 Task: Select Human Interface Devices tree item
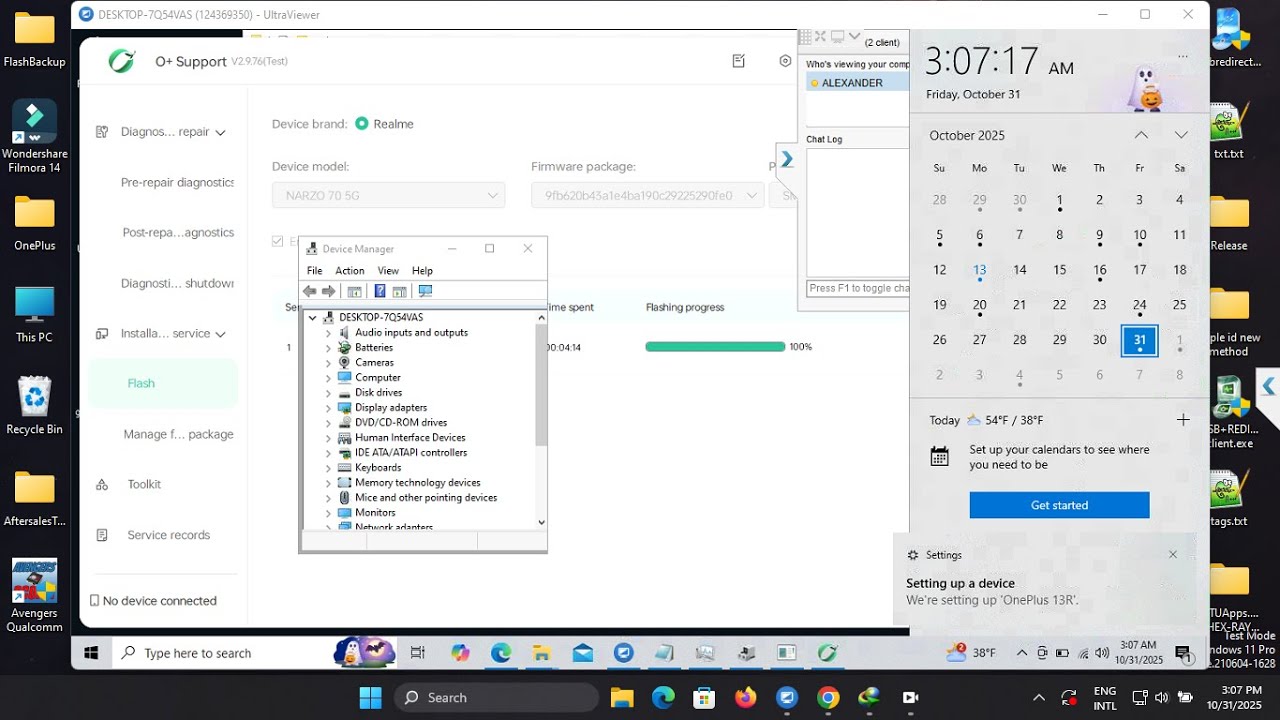click(x=410, y=438)
